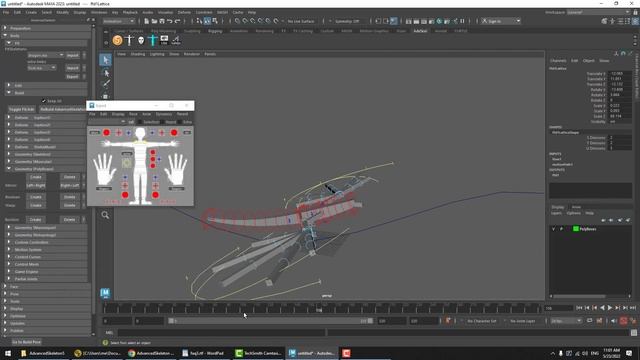Click the loop playback icon
Screen dimensions: 640x360
pyautogui.click(x=589, y=321)
